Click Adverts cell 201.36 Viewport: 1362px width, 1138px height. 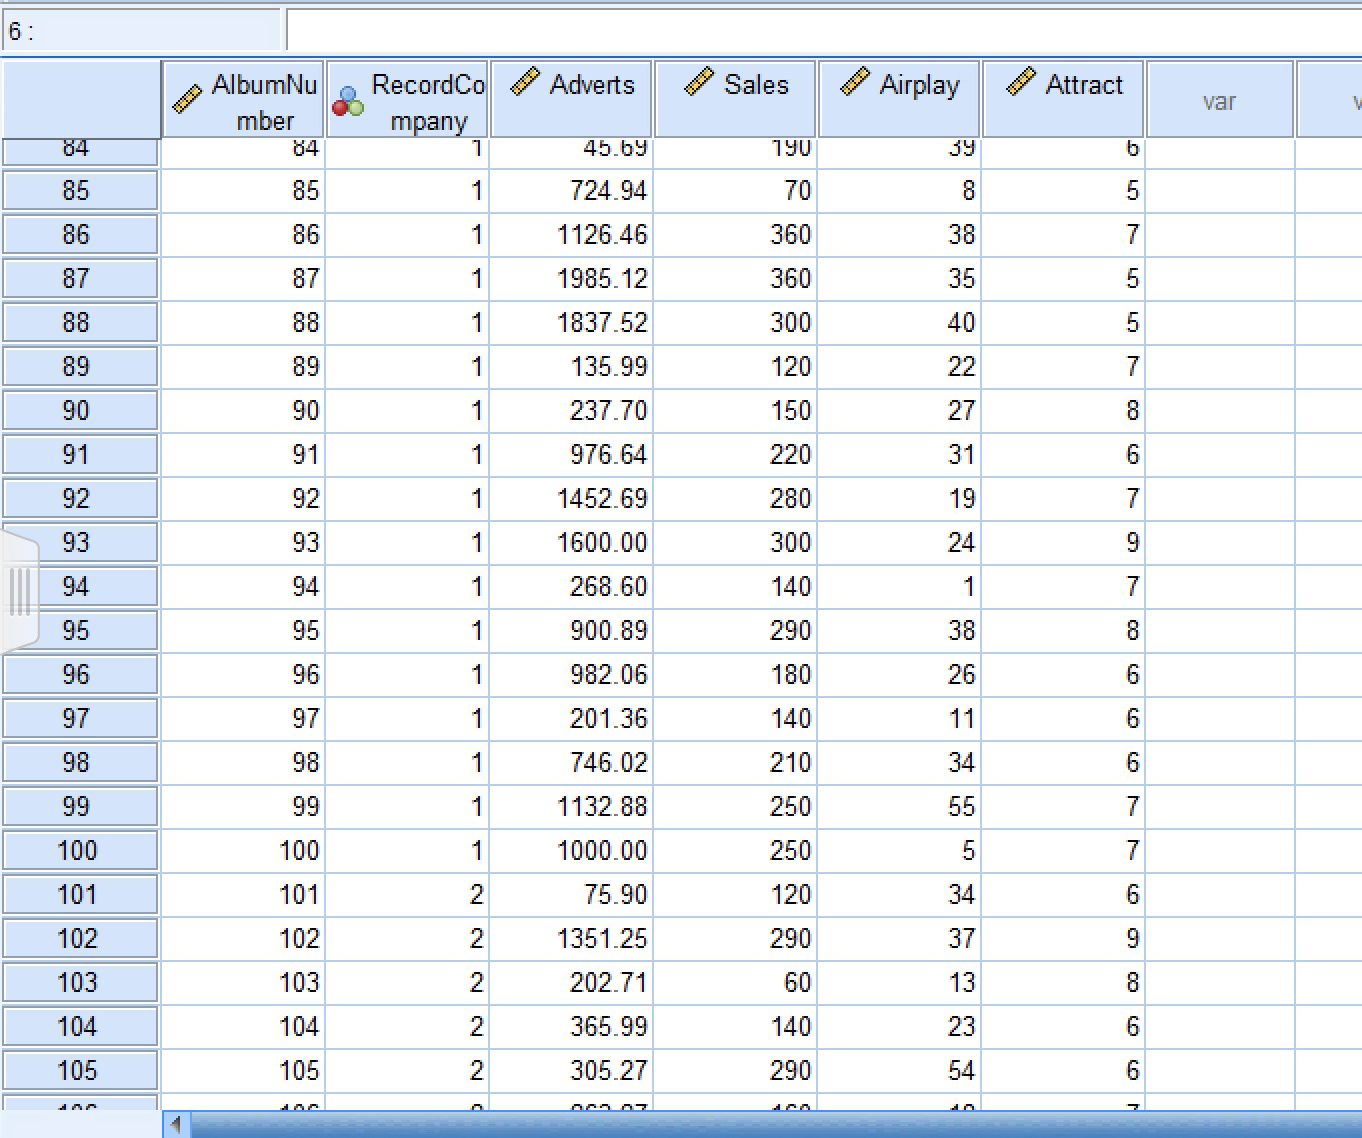click(x=571, y=718)
